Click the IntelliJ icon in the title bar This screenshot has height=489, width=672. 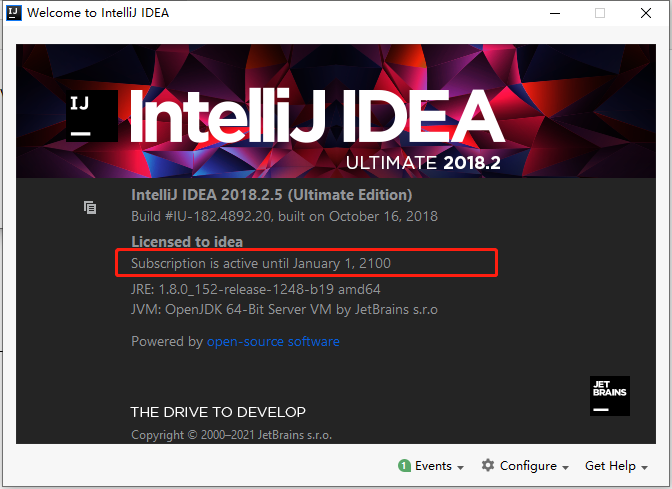(x=14, y=12)
